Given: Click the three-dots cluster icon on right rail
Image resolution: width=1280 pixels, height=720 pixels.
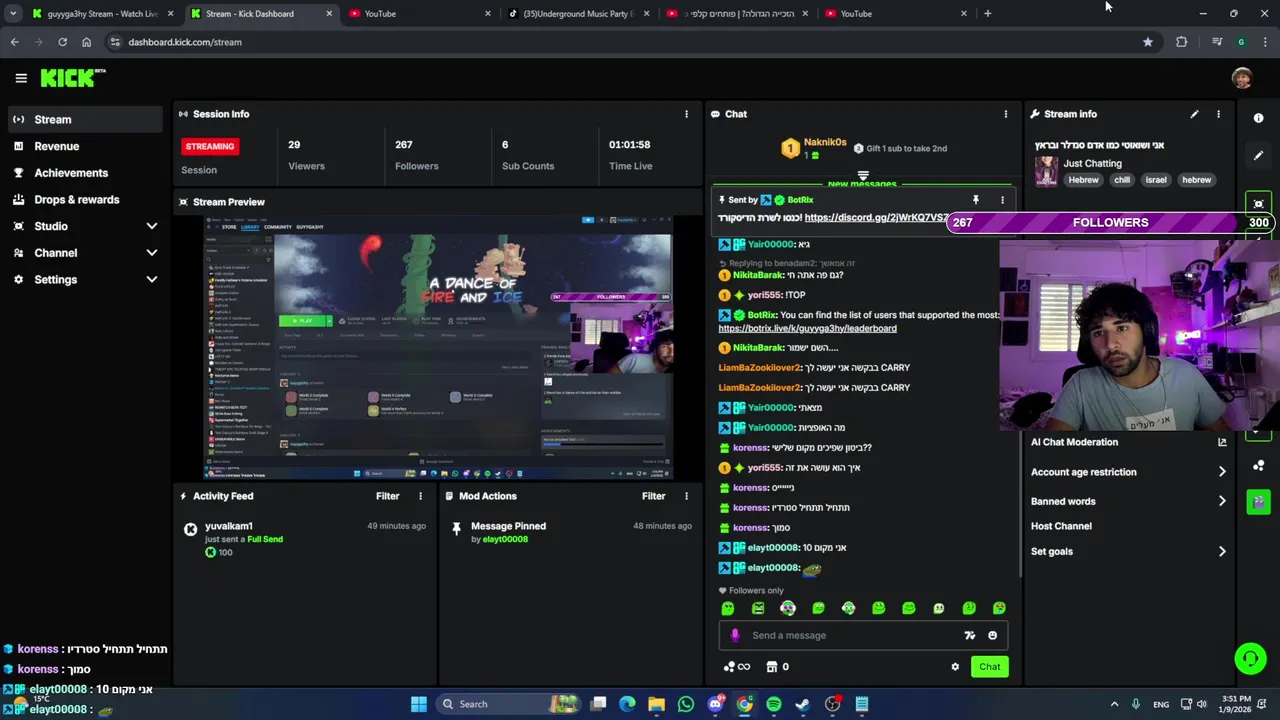Looking at the screenshot, I should [x=1258, y=466].
